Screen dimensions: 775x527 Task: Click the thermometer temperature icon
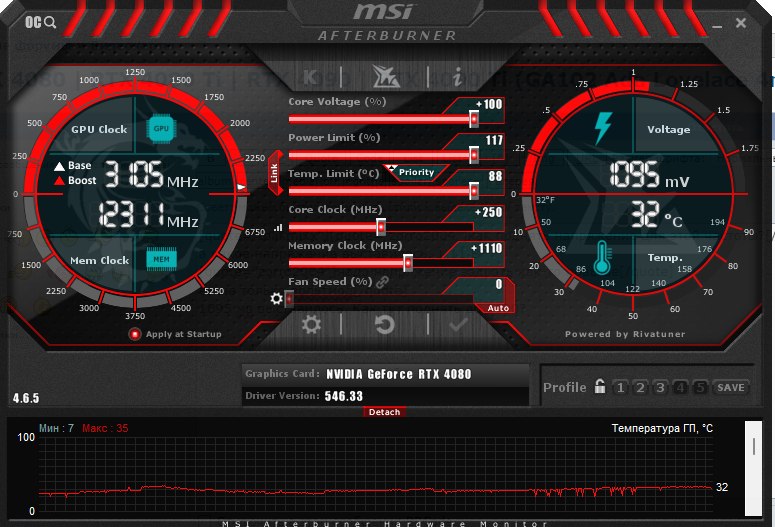[x=602, y=258]
